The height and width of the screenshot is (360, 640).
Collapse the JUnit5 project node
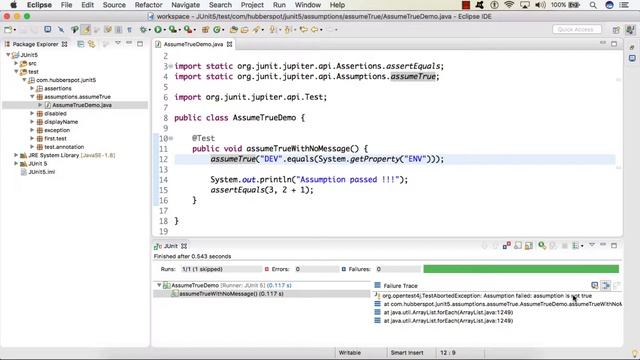pyautogui.click(x=8, y=55)
